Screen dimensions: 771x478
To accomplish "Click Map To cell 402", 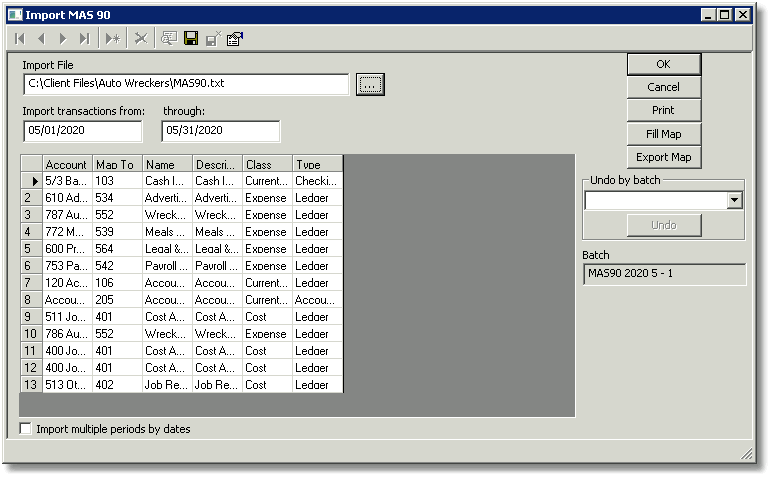I will (x=118, y=385).
